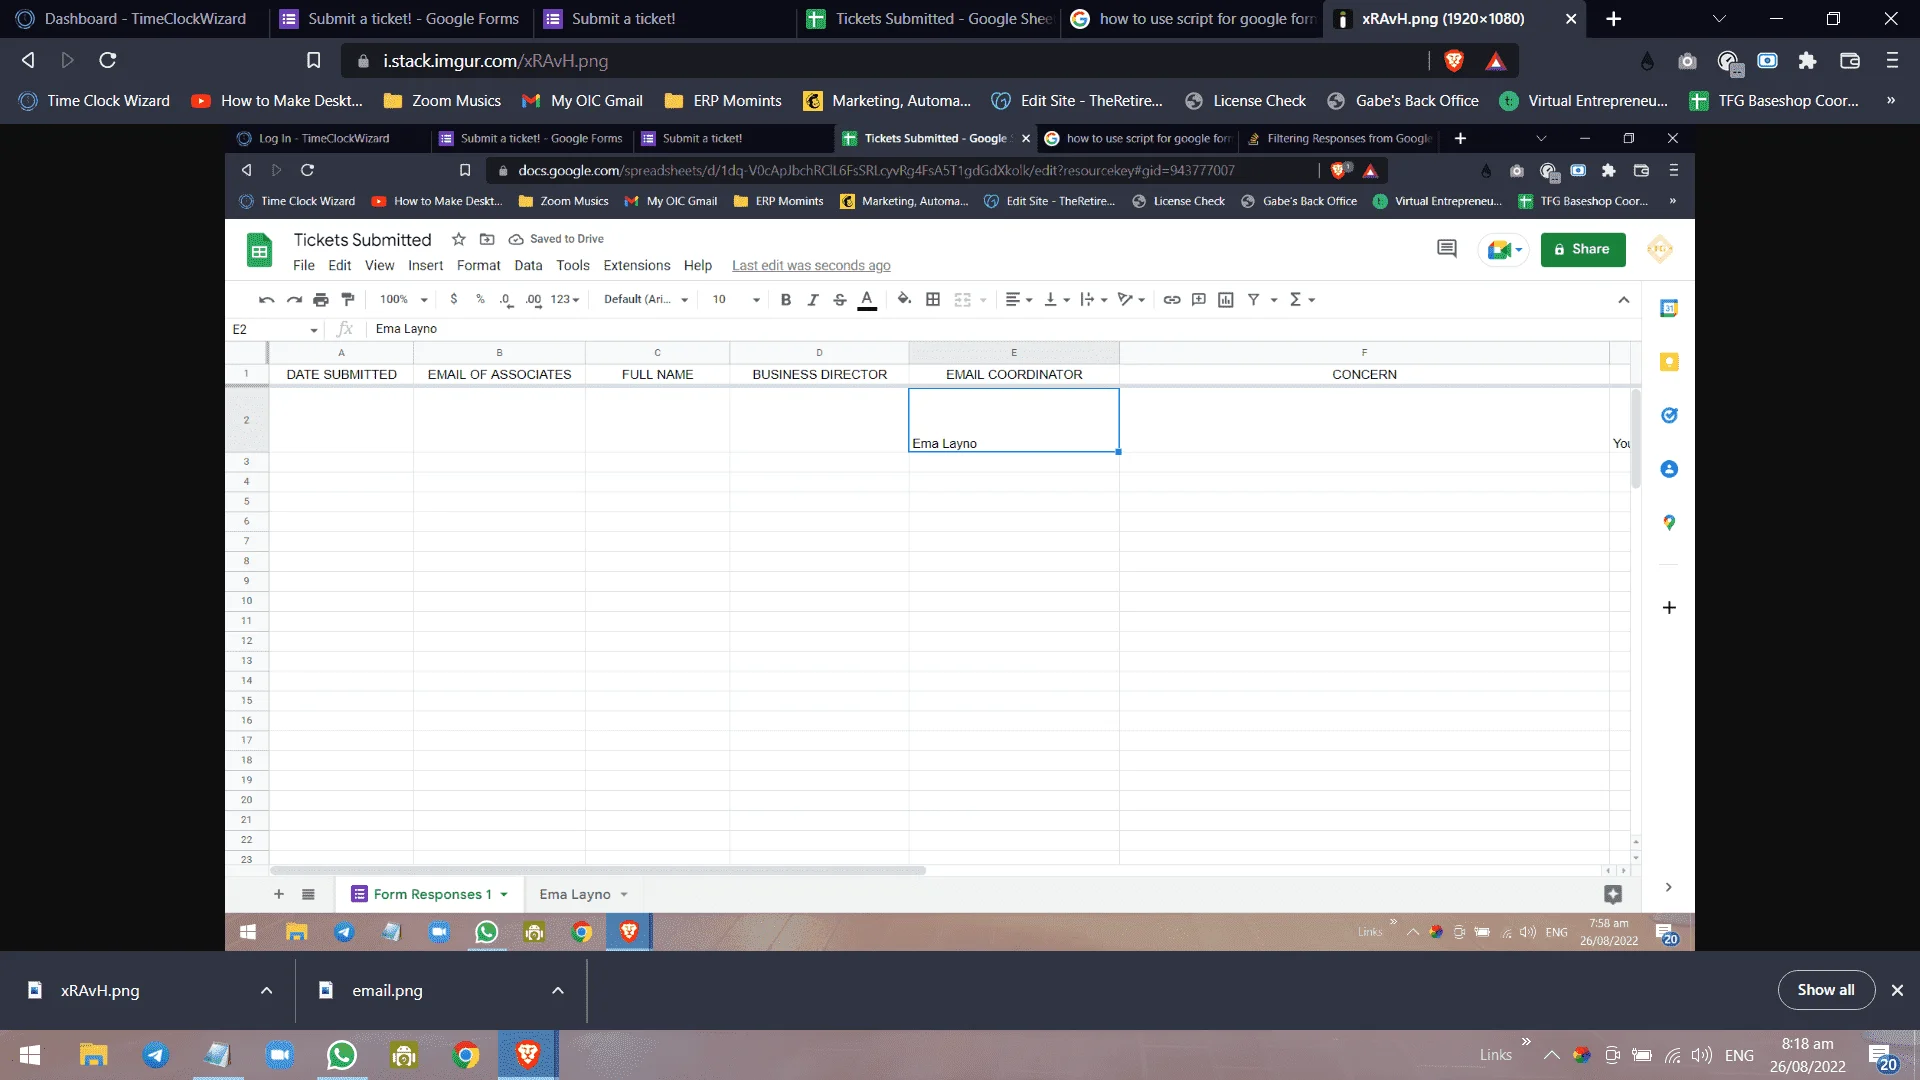The height and width of the screenshot is (1080, 1920).
Task: Reload the xRAvH.png page in outer browser
Action: [108, 61]
